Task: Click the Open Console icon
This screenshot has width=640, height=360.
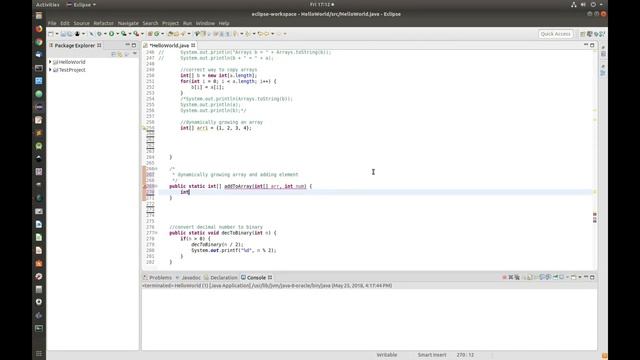Action: click(573, 277)
